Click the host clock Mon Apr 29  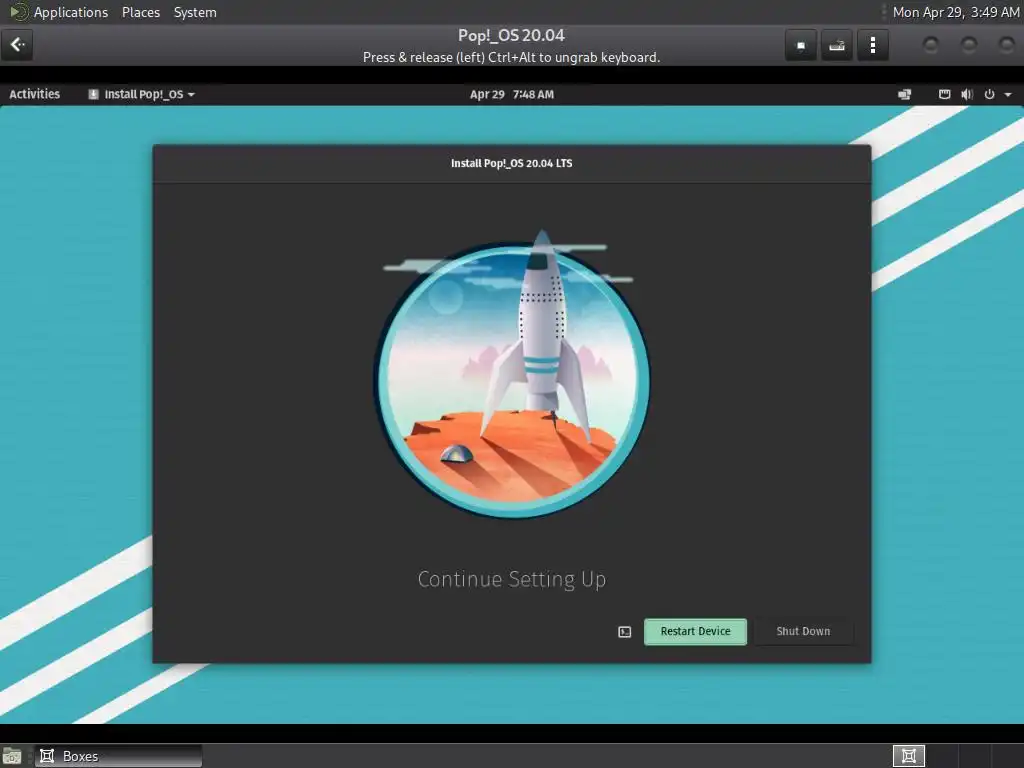click(x=955, y=12)
